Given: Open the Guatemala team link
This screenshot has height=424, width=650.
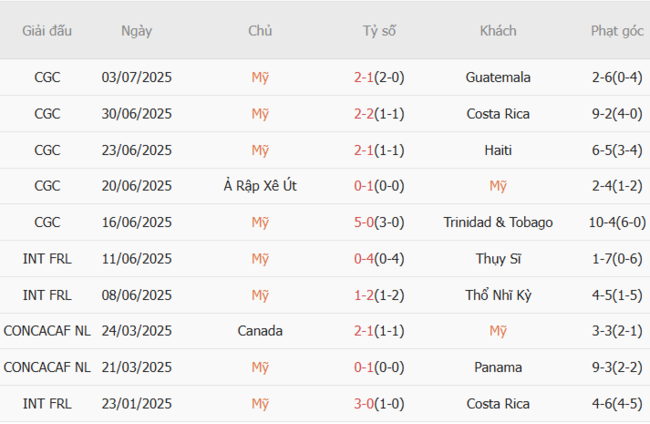Looking at the screenshot, I should coord(498,77).
